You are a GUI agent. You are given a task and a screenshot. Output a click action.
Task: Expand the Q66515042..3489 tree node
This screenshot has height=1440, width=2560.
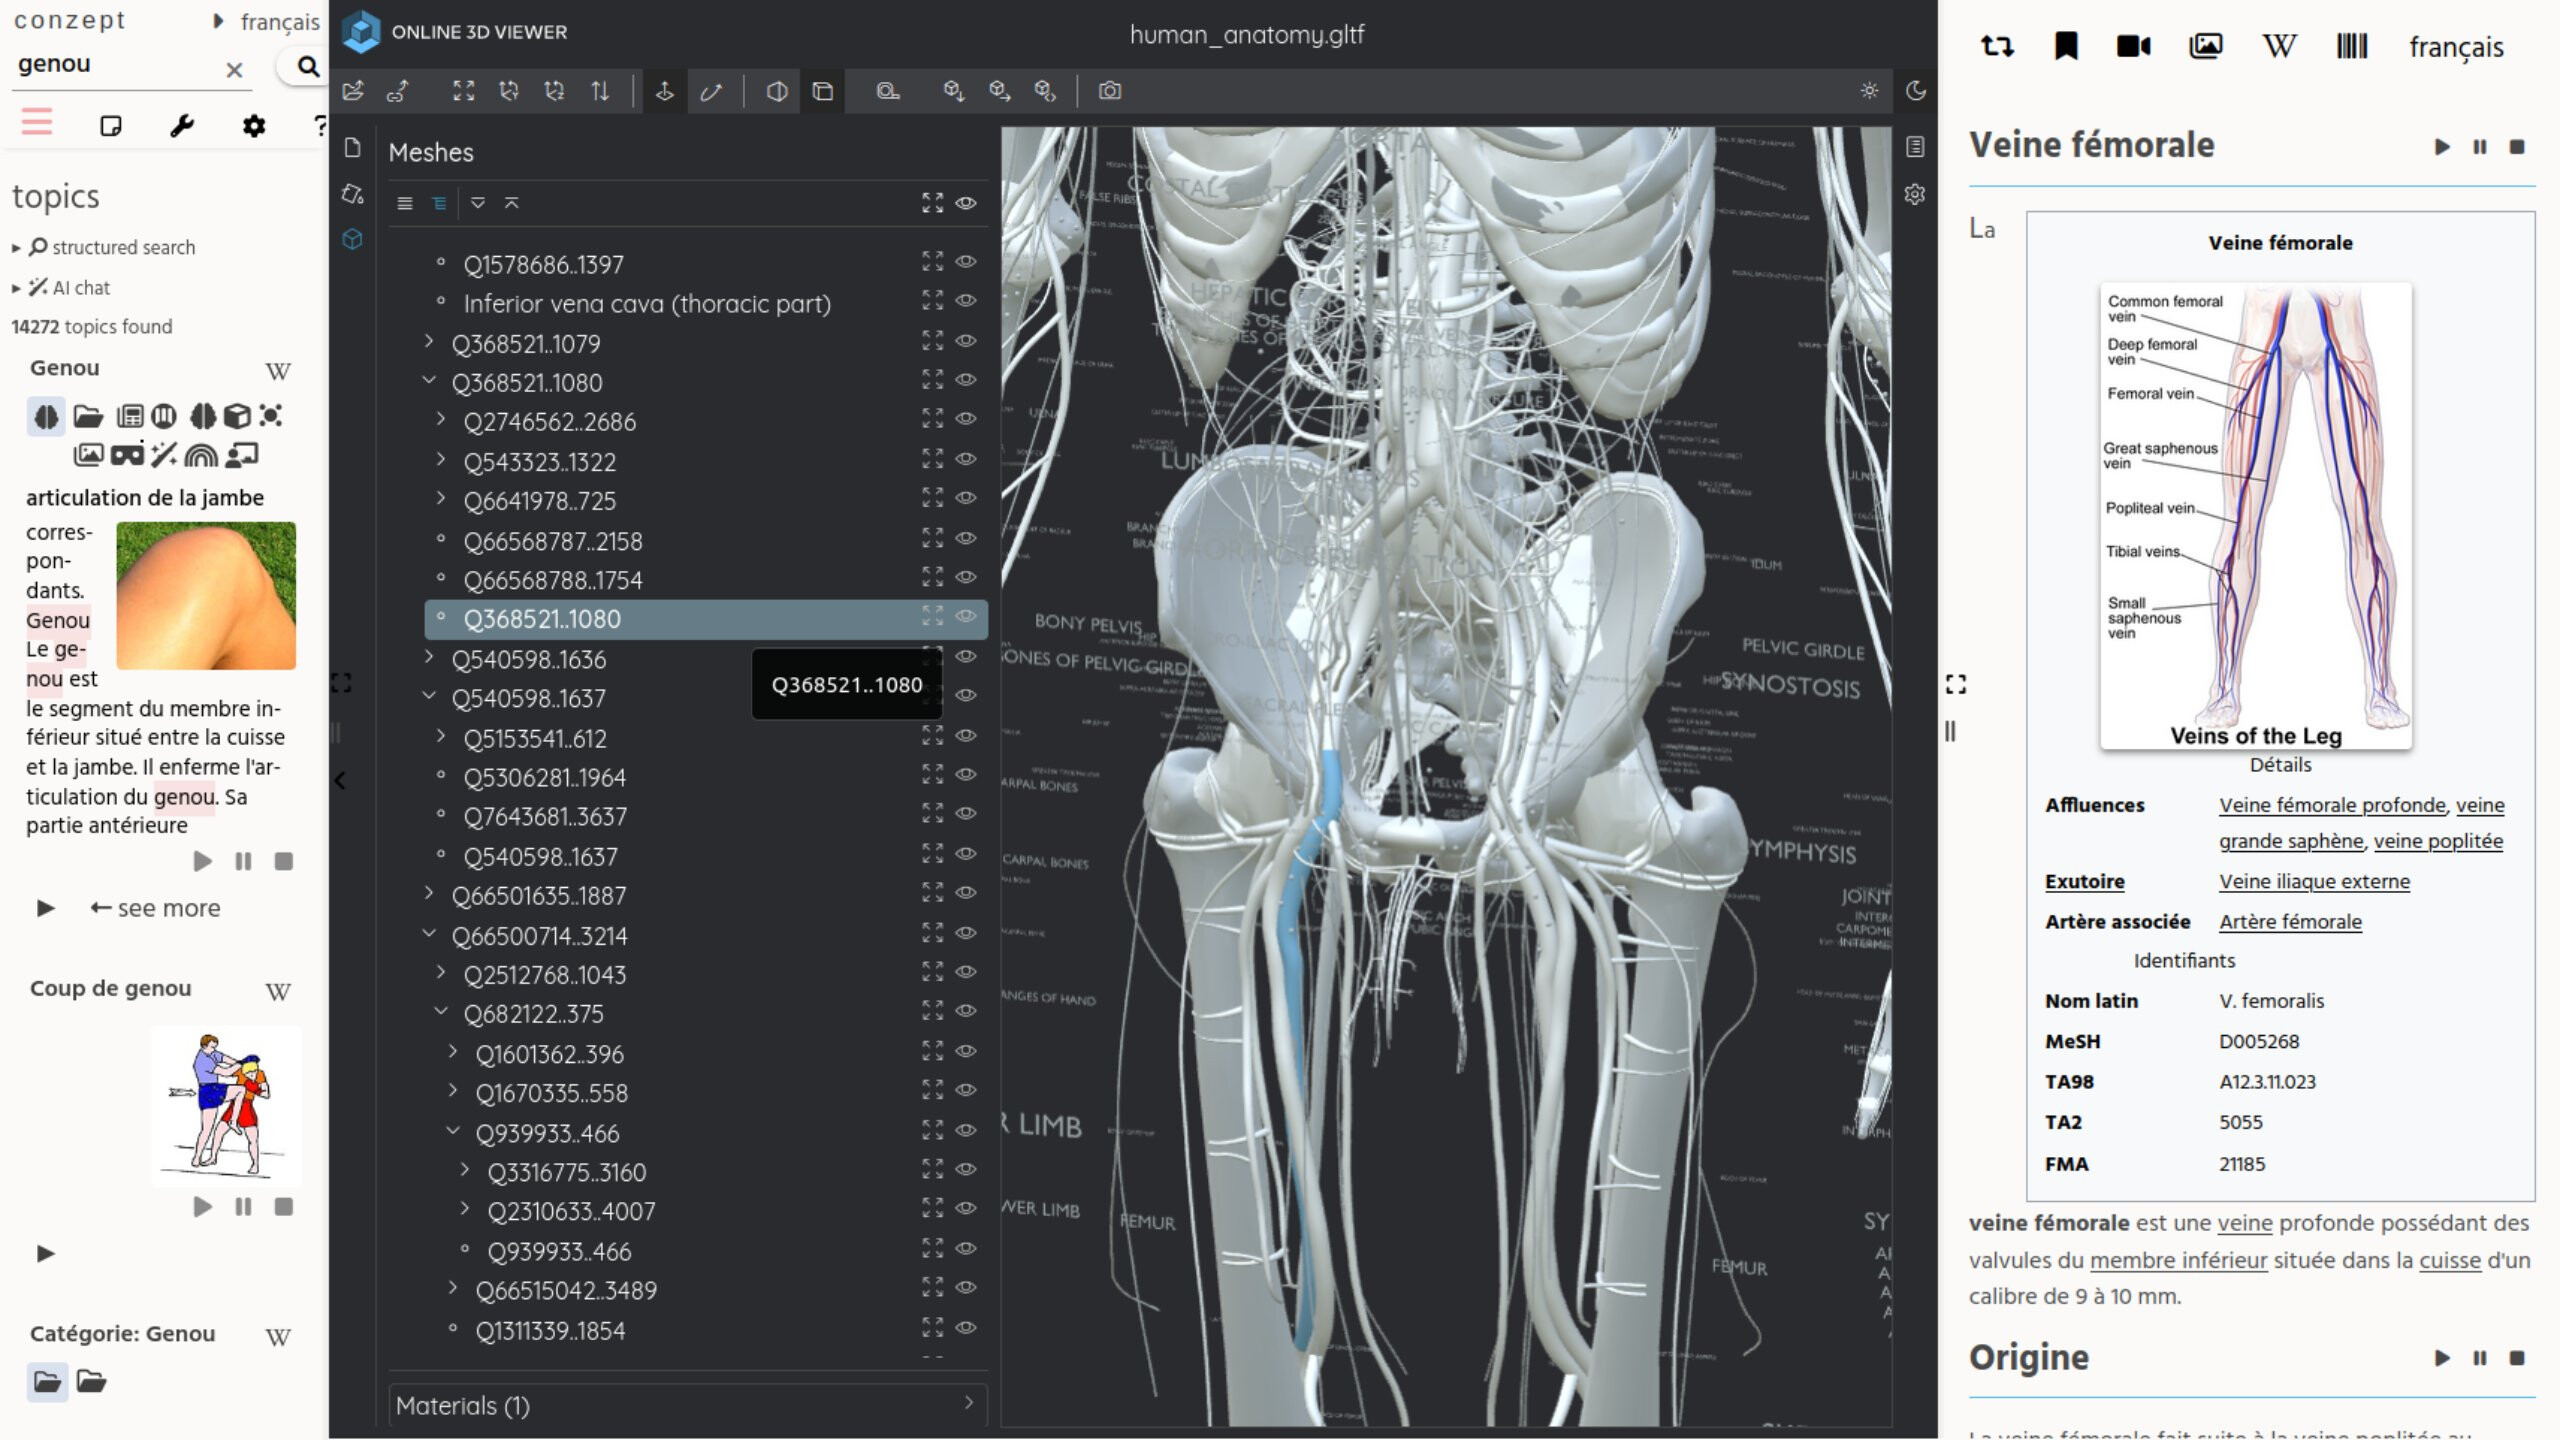point(453,1289)
